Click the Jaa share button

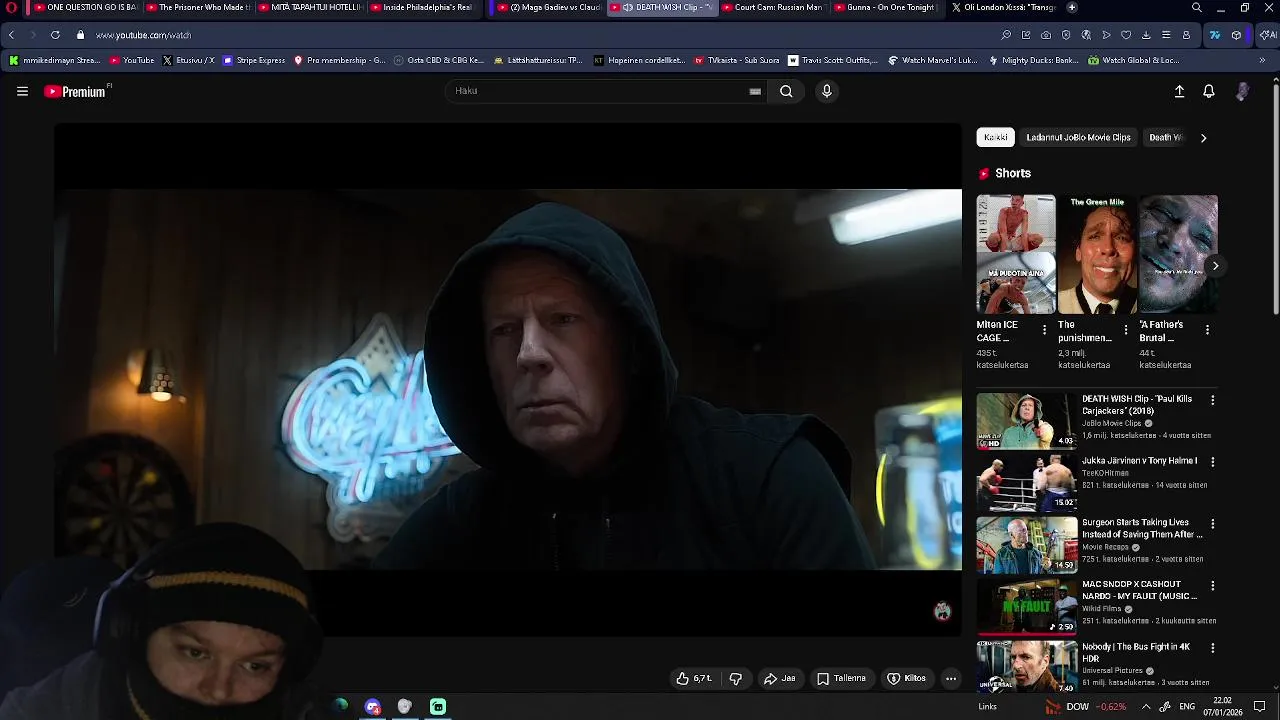coord(780,678)
